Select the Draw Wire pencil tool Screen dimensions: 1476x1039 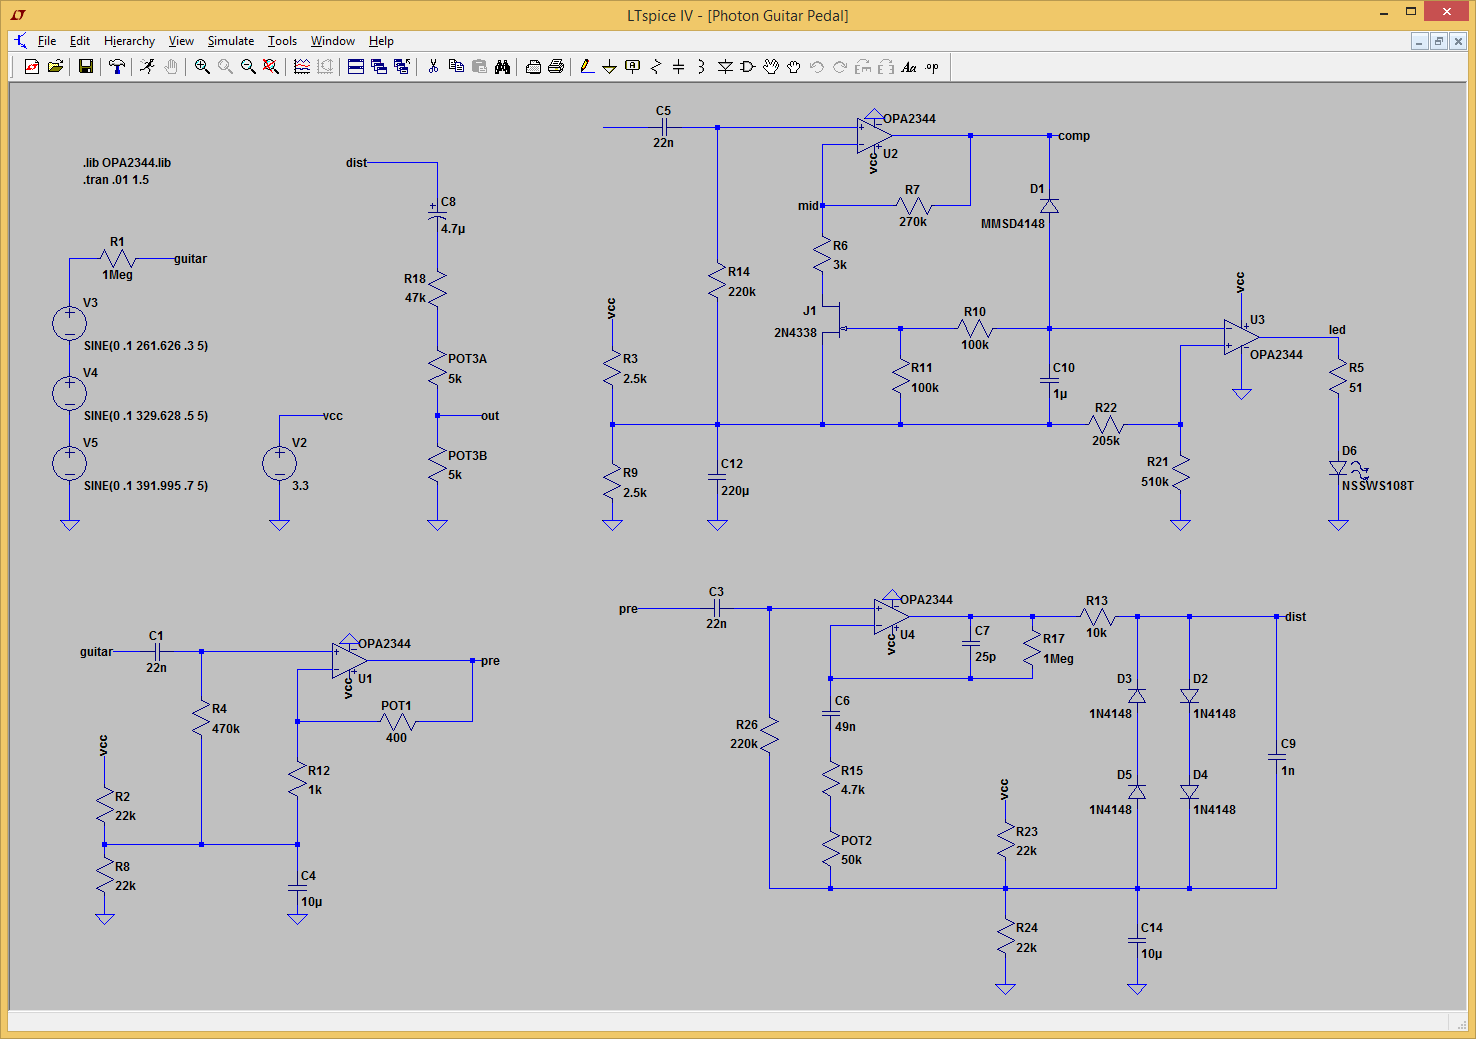587,67
